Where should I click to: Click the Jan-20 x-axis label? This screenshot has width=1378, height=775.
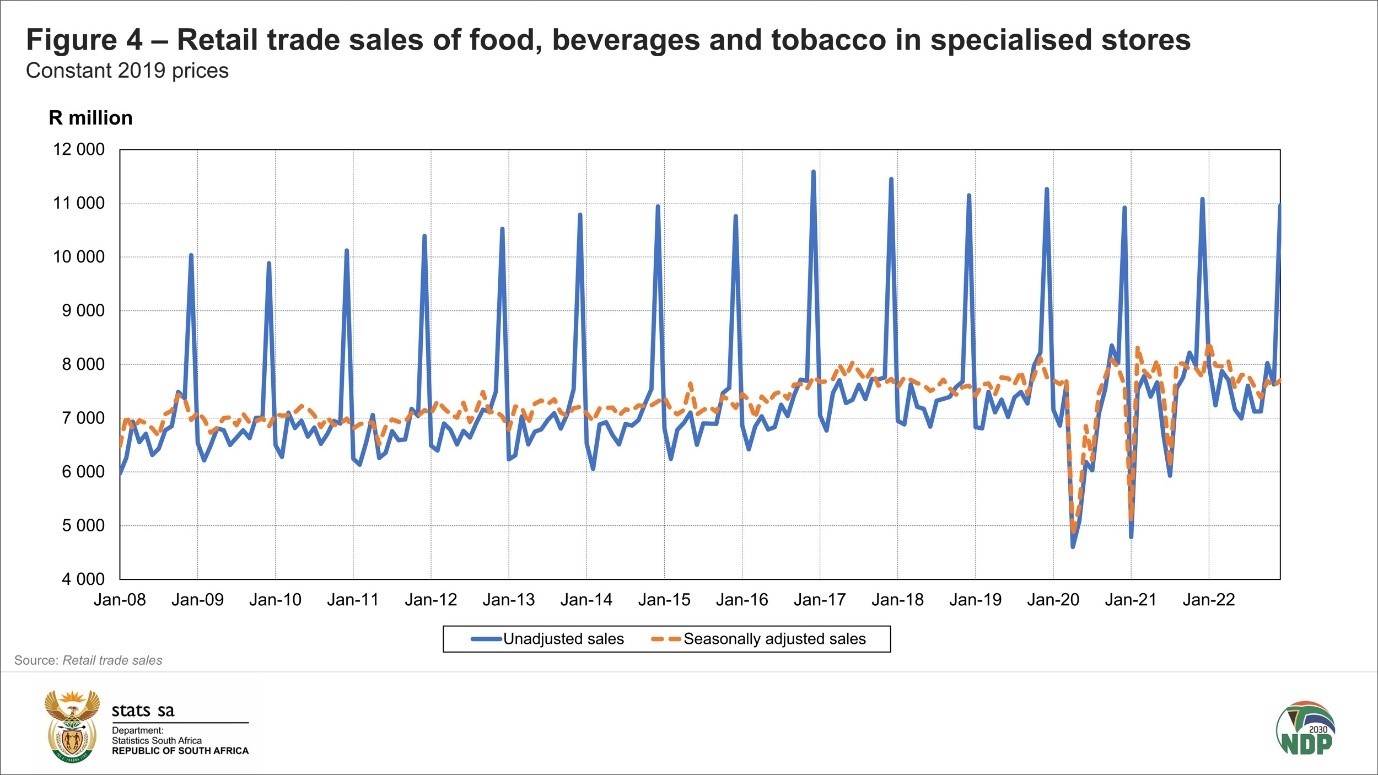pyautogui.click(x=1053, y=600)
